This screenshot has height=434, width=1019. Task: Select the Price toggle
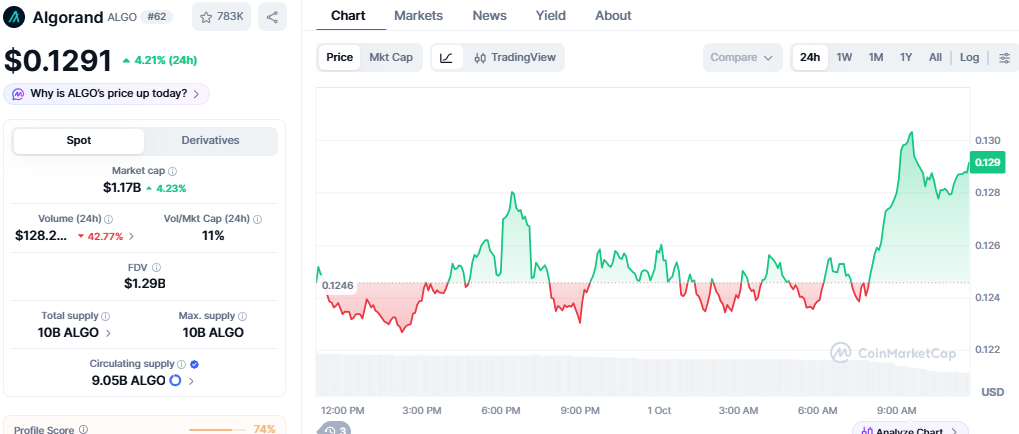click(x=339, y=57)
